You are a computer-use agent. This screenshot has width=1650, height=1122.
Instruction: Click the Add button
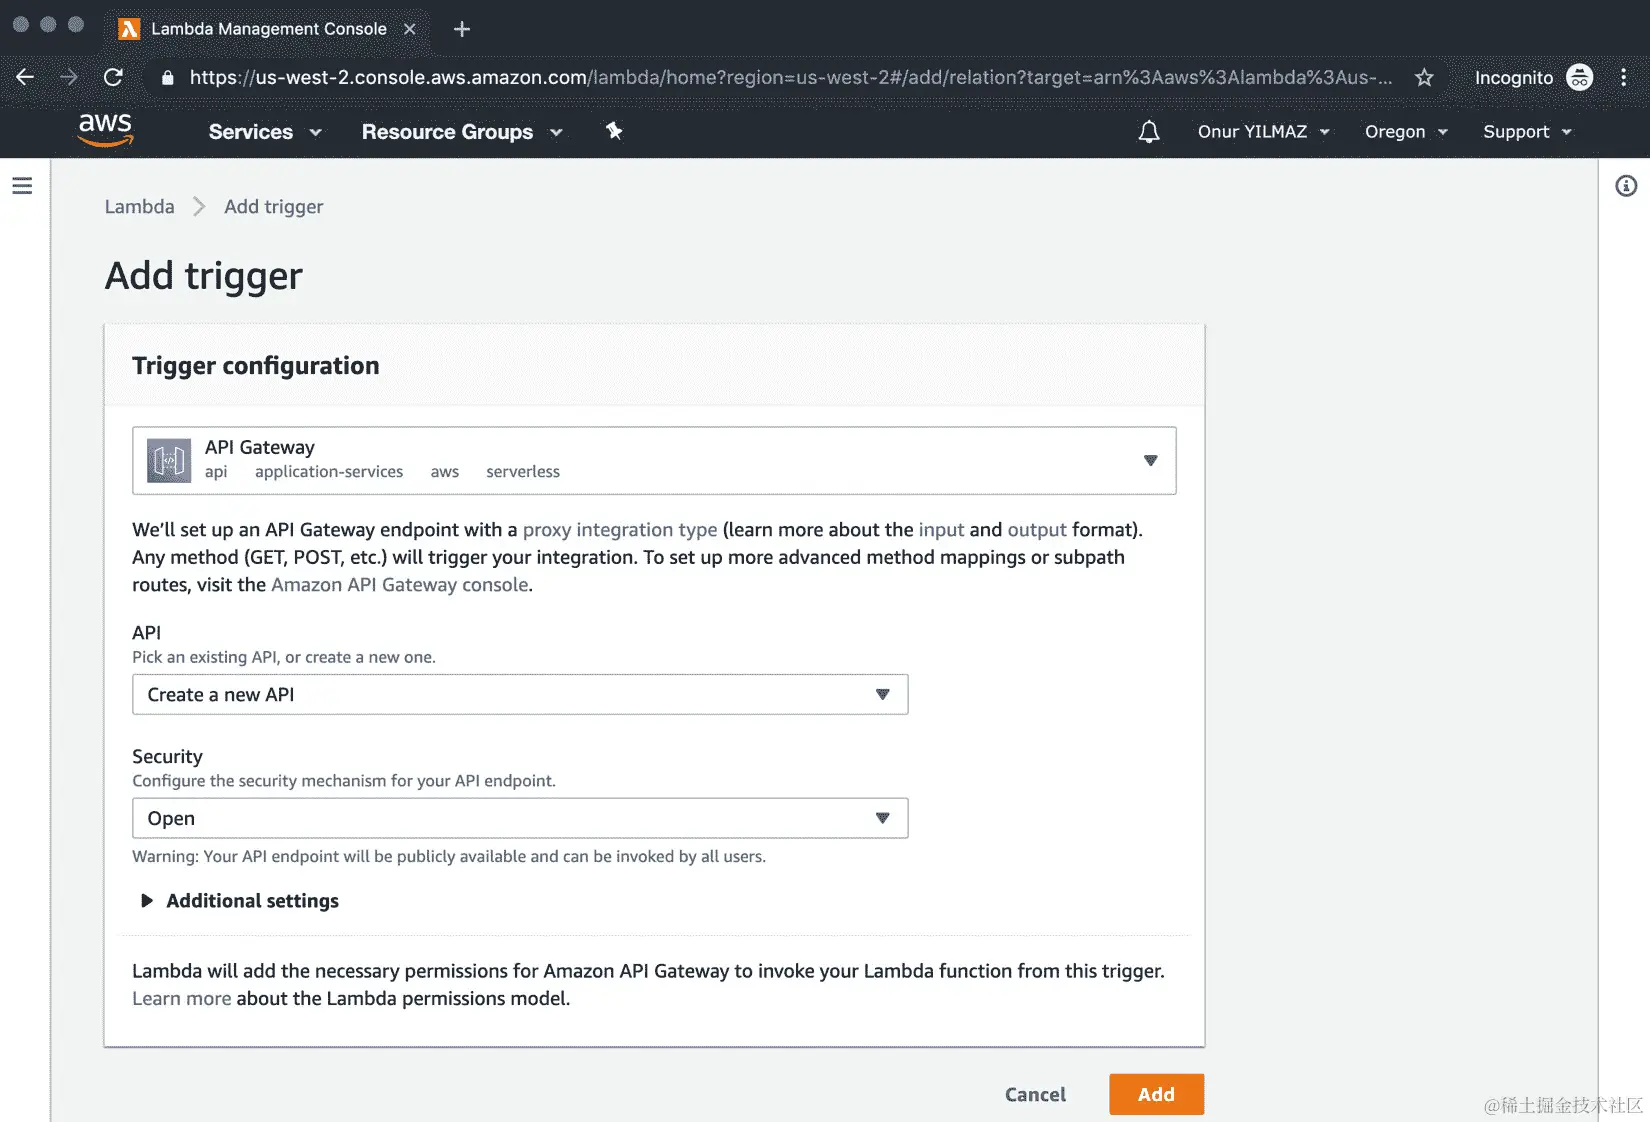pos(1156,1094)
